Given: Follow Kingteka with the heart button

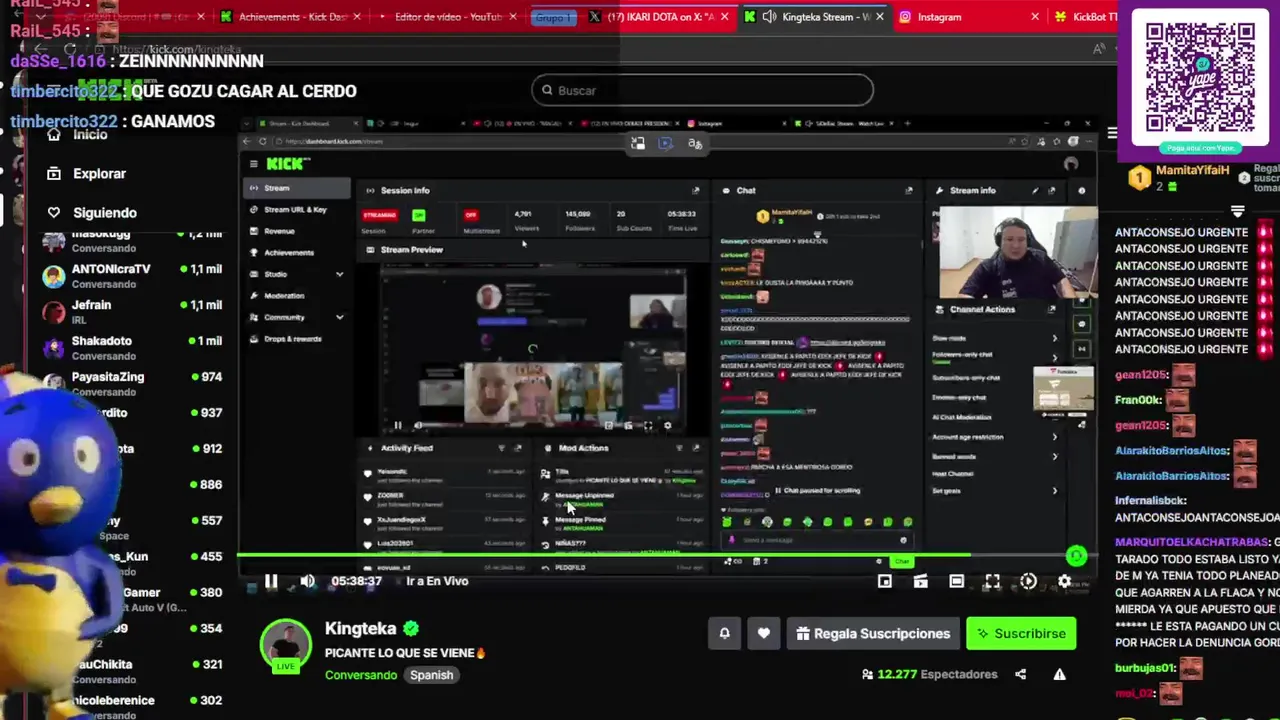Looking at the screenshot, I should [764, 633].
